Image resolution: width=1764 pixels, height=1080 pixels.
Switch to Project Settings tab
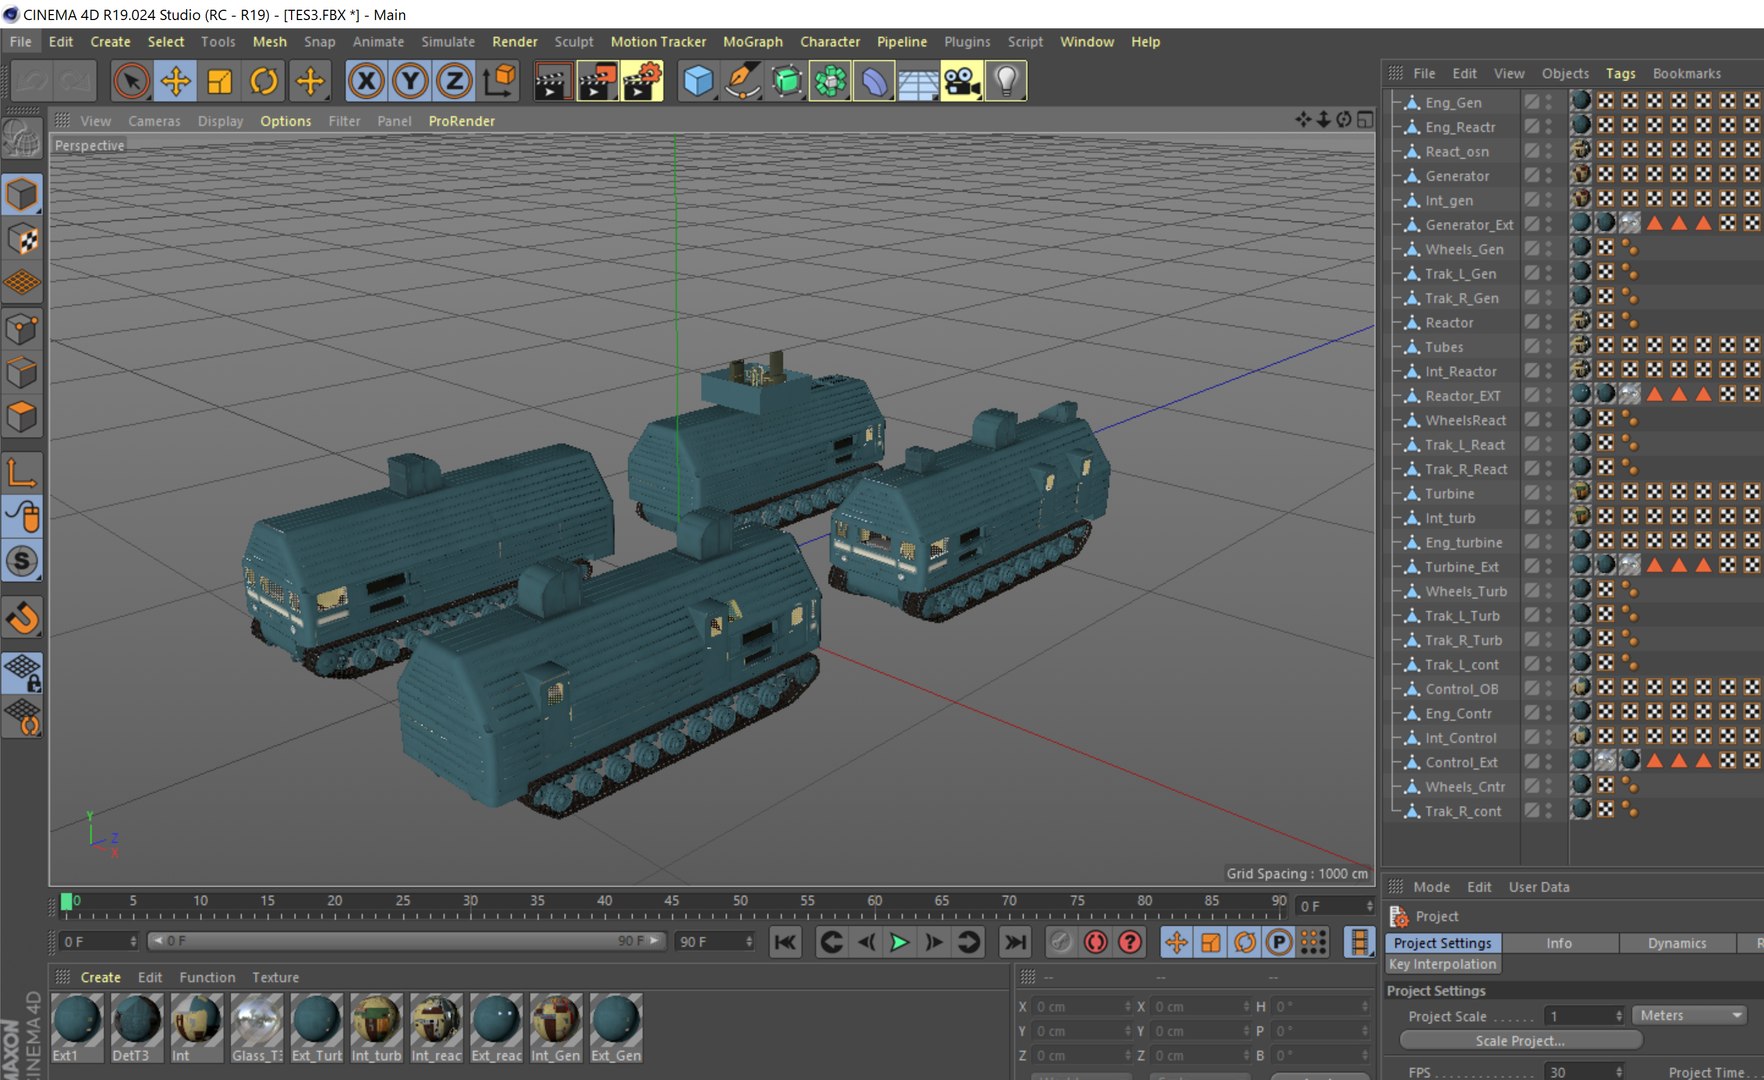pos(1442,943)
